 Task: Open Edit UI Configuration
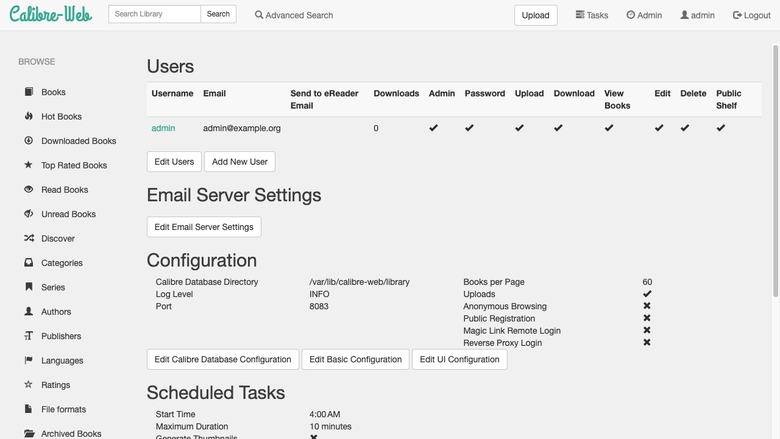click(x=460, y=359)
